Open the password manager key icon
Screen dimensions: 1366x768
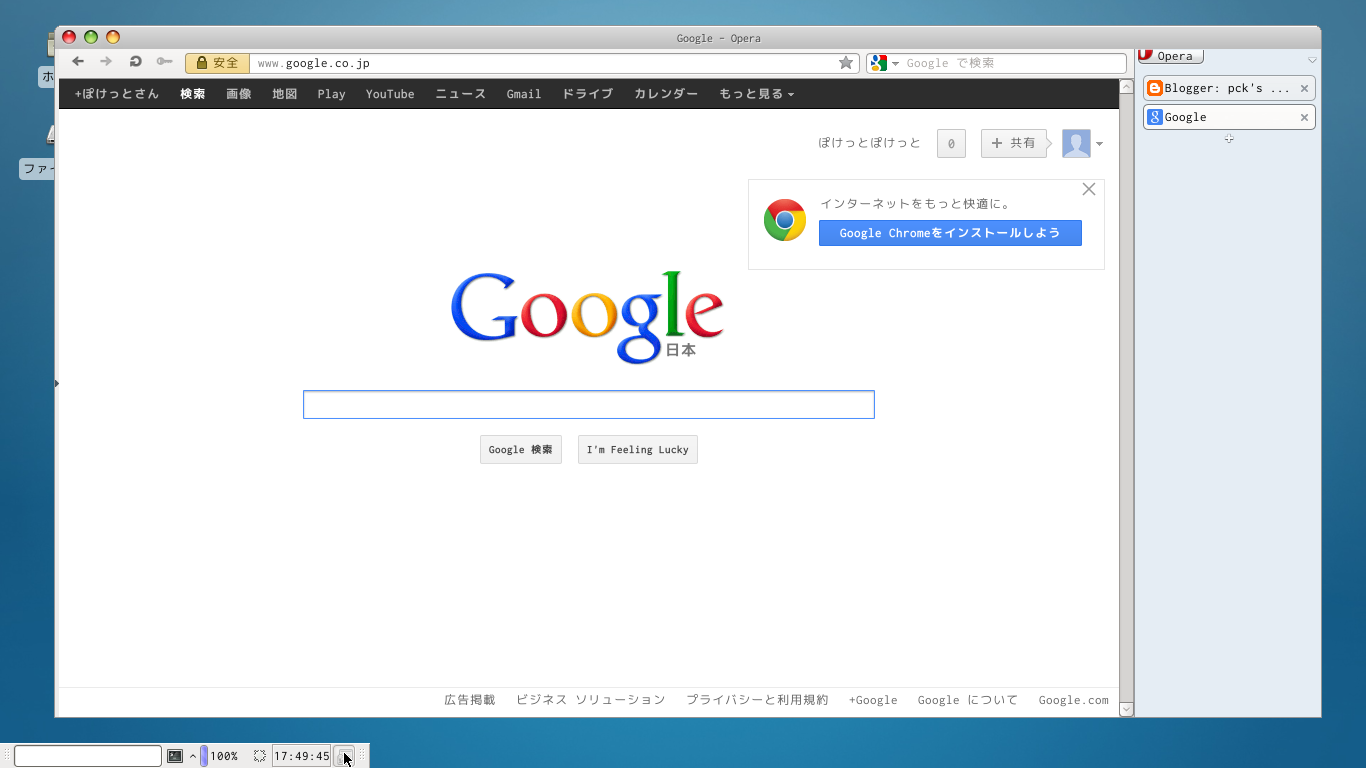coord(165,62)
